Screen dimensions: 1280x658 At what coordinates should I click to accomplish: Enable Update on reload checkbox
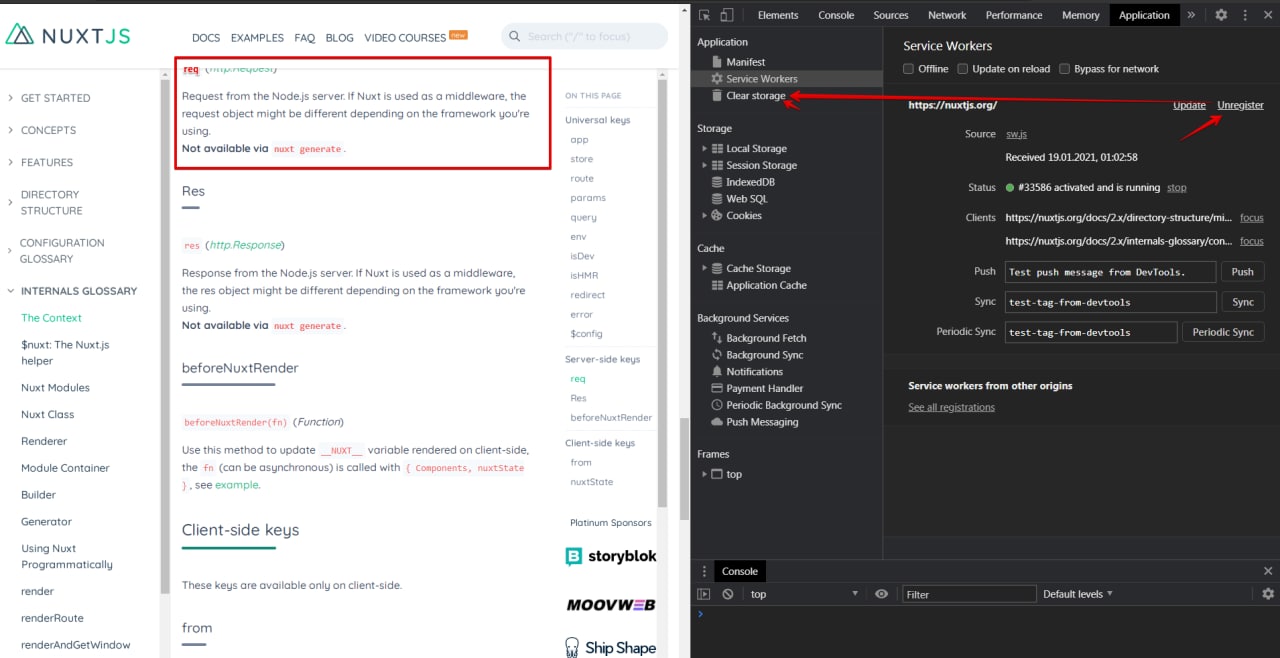(963, 69)
